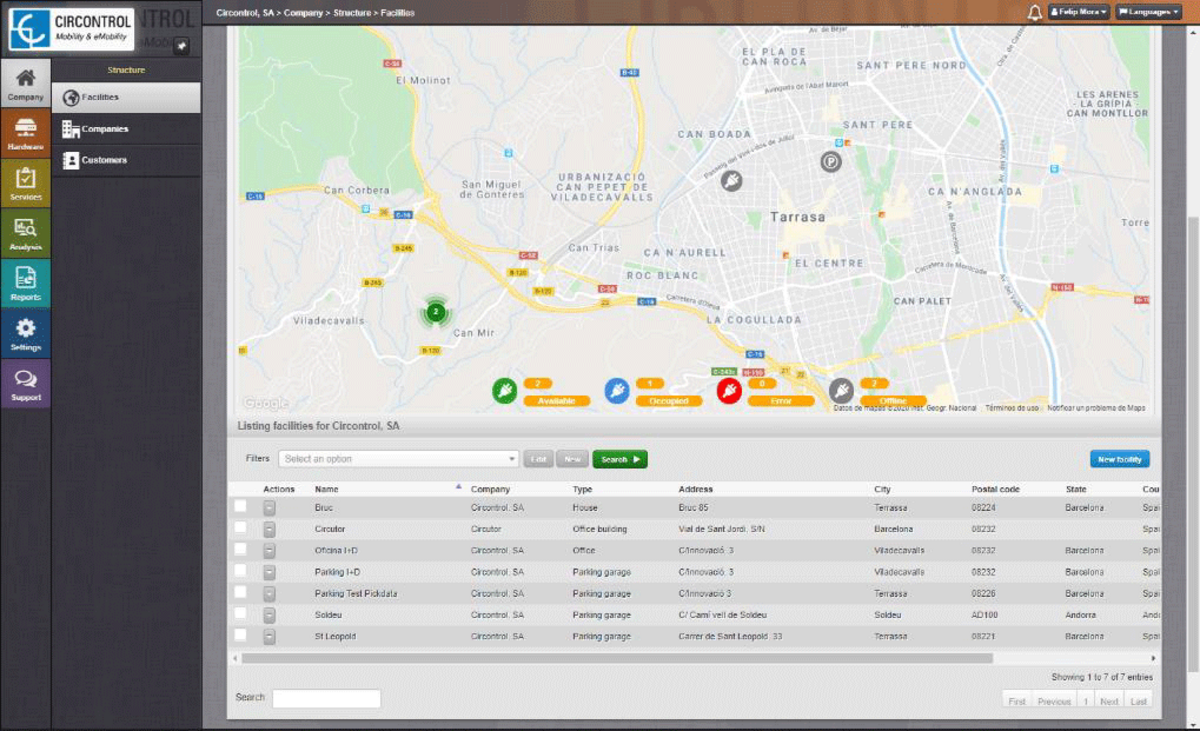Sort table by Type column
The image size is (1200, 731).
[582, 489]
